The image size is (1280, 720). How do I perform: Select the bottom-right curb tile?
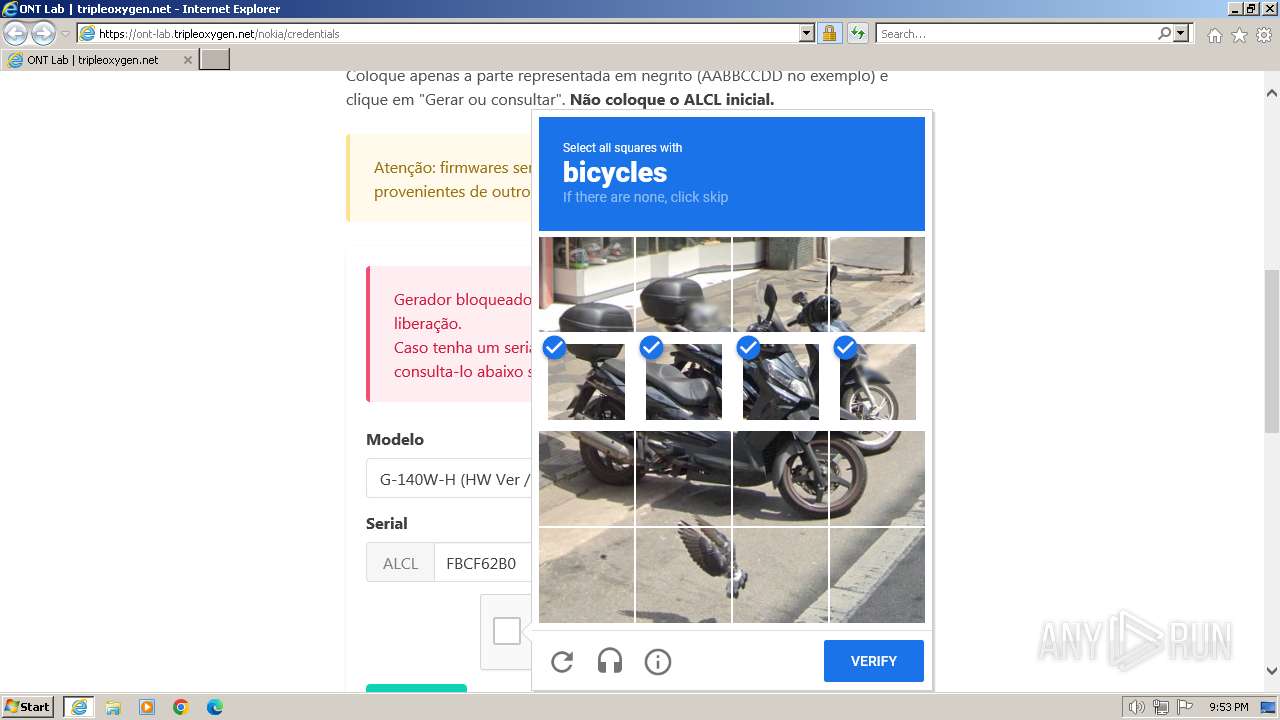(x=877, y=575)
